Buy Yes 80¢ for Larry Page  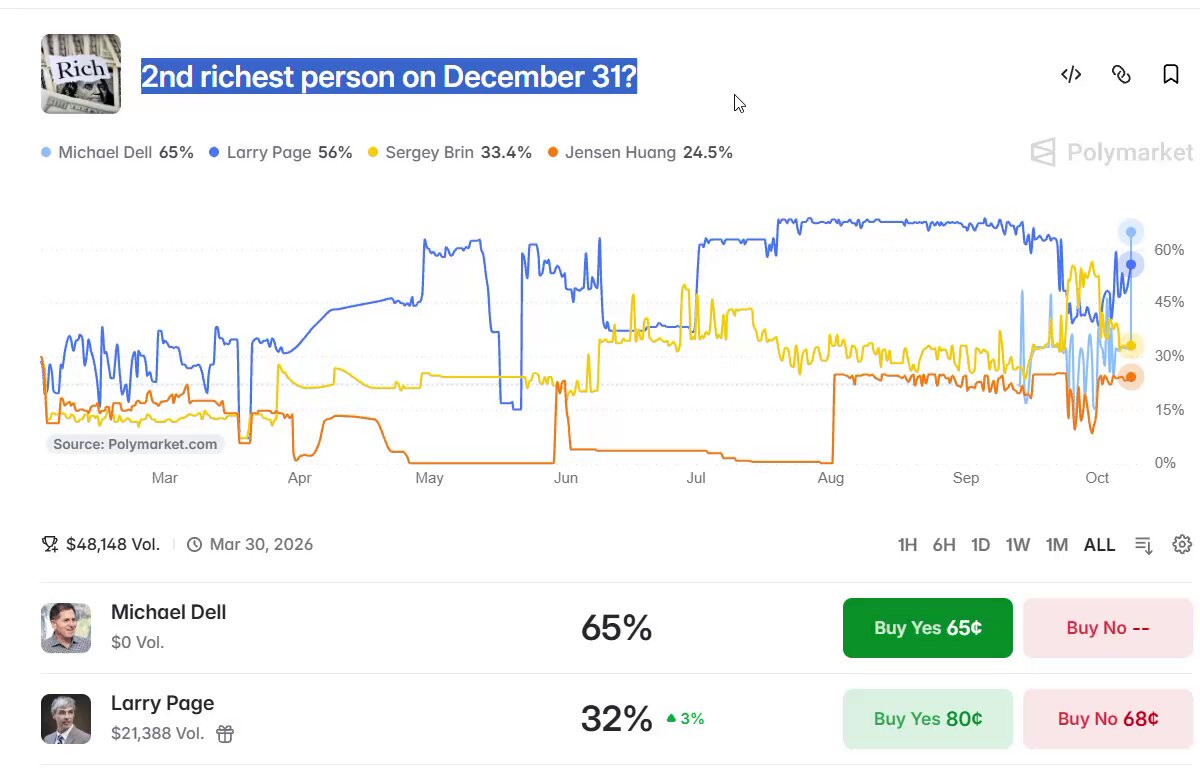928,719
